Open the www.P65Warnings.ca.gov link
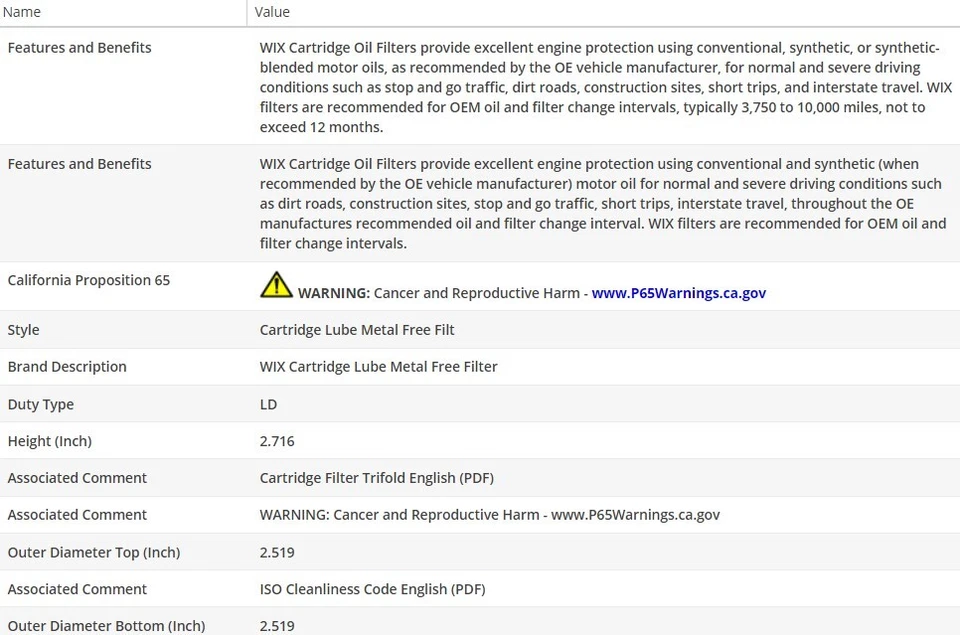The height and width of the screenshot is (635, 960). coord(678,293)
